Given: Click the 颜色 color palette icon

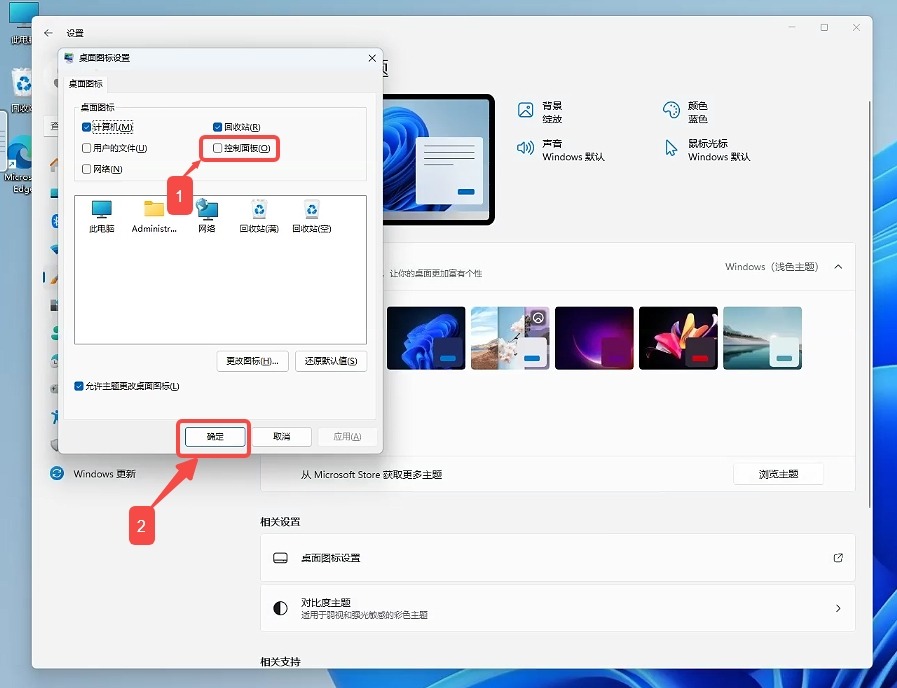Looking at the screenshot, I should point(671,111).
